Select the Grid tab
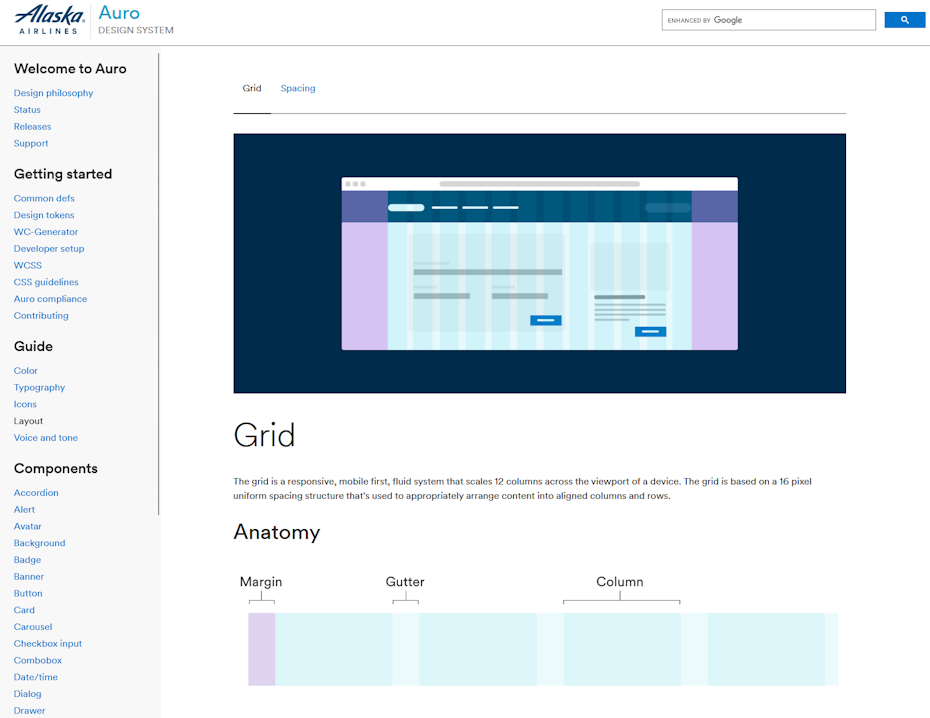Viewport: 930px width, 718px height. (x=252, y=88)
